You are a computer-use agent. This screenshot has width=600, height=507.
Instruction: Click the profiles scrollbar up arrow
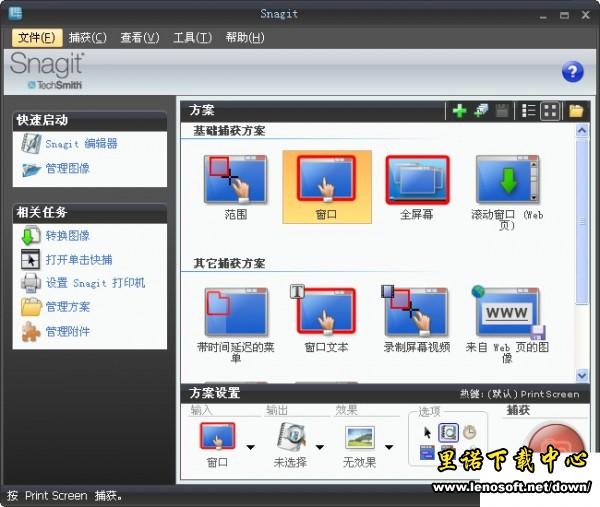pos(582,131)
